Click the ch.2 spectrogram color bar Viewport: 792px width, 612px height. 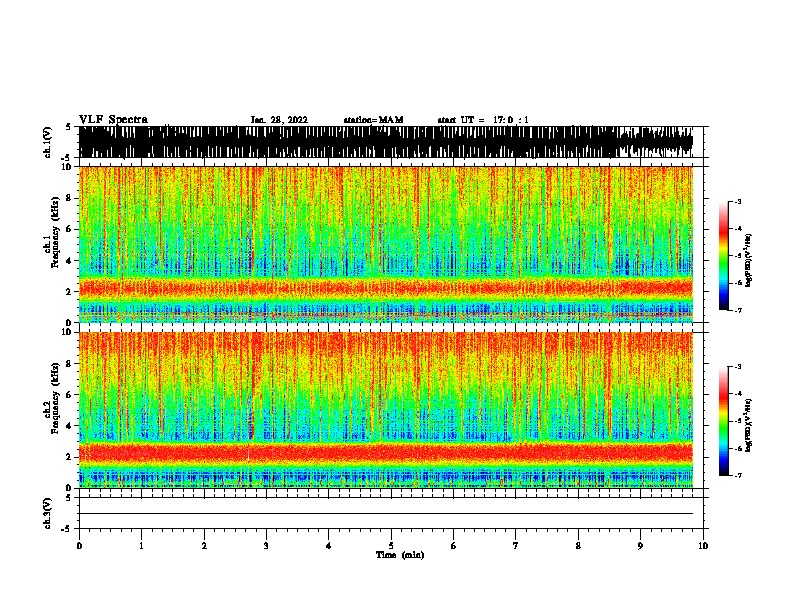tap(724, 421)
